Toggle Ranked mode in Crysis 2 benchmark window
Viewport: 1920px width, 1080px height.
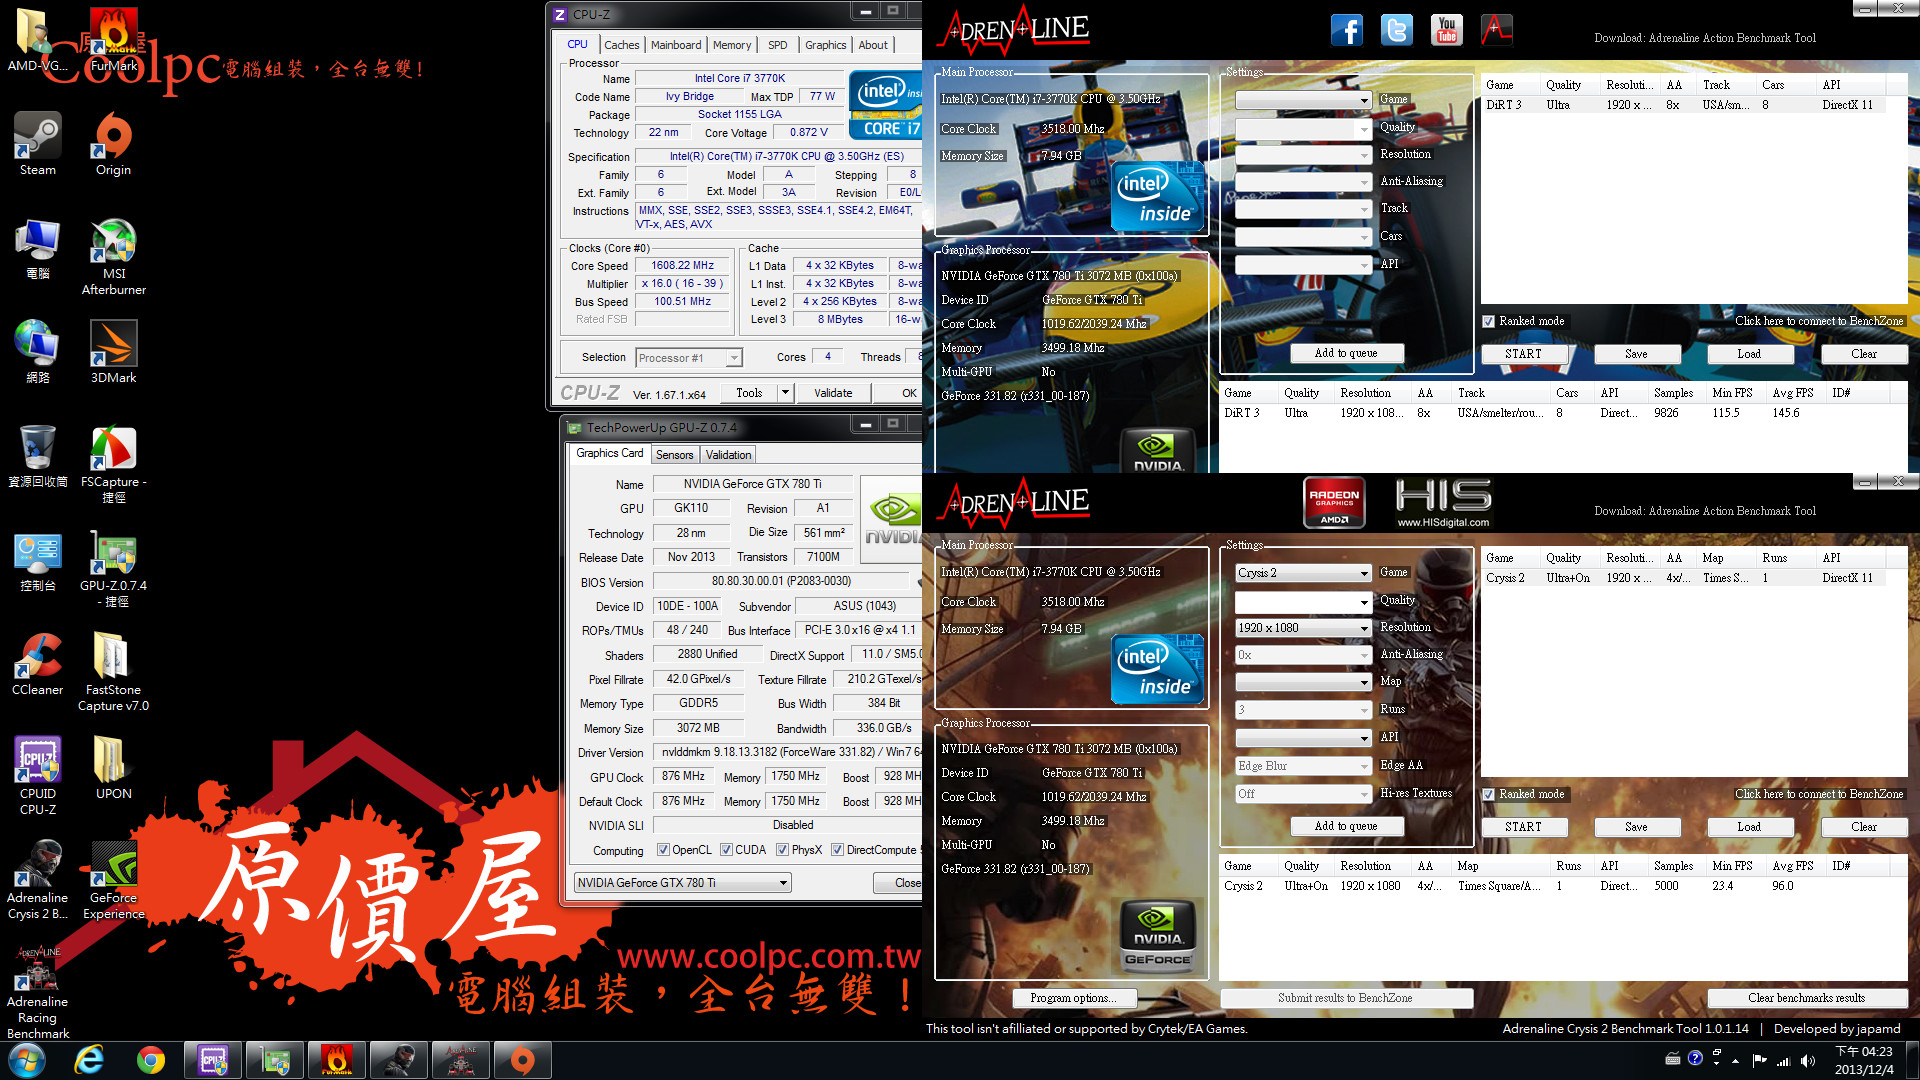tap(1489, 794)
